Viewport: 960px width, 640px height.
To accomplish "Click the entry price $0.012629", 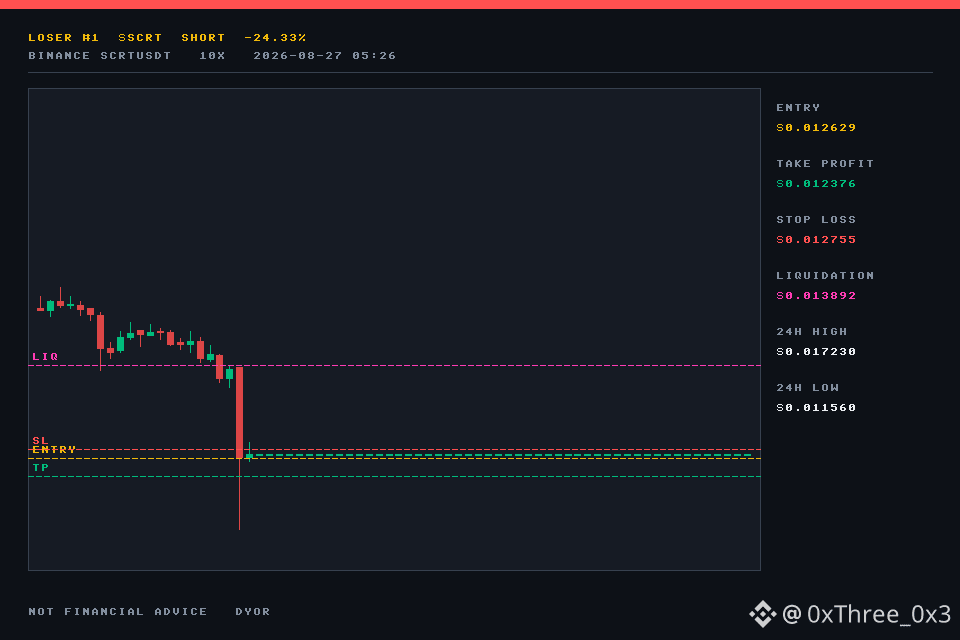I will point(816,127).
